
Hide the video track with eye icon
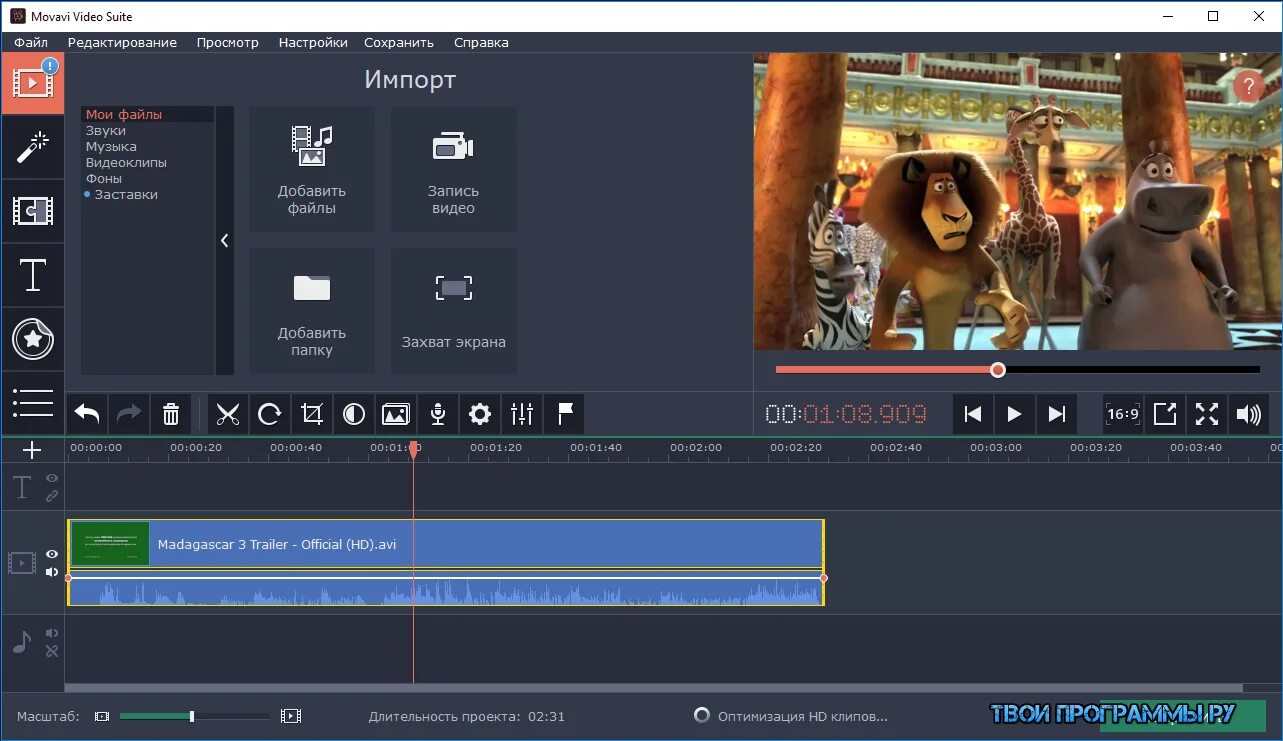coord(52,554)
